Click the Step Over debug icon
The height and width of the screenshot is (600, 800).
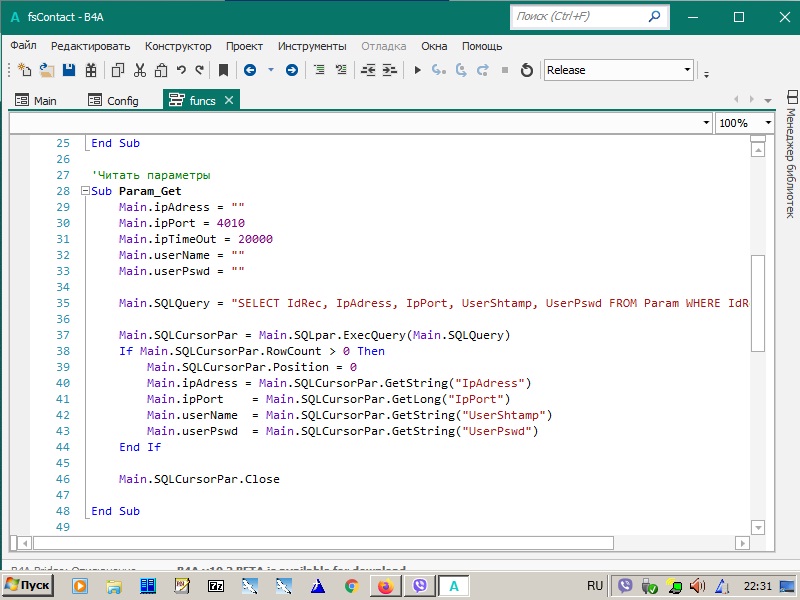[x=461, y=70]
